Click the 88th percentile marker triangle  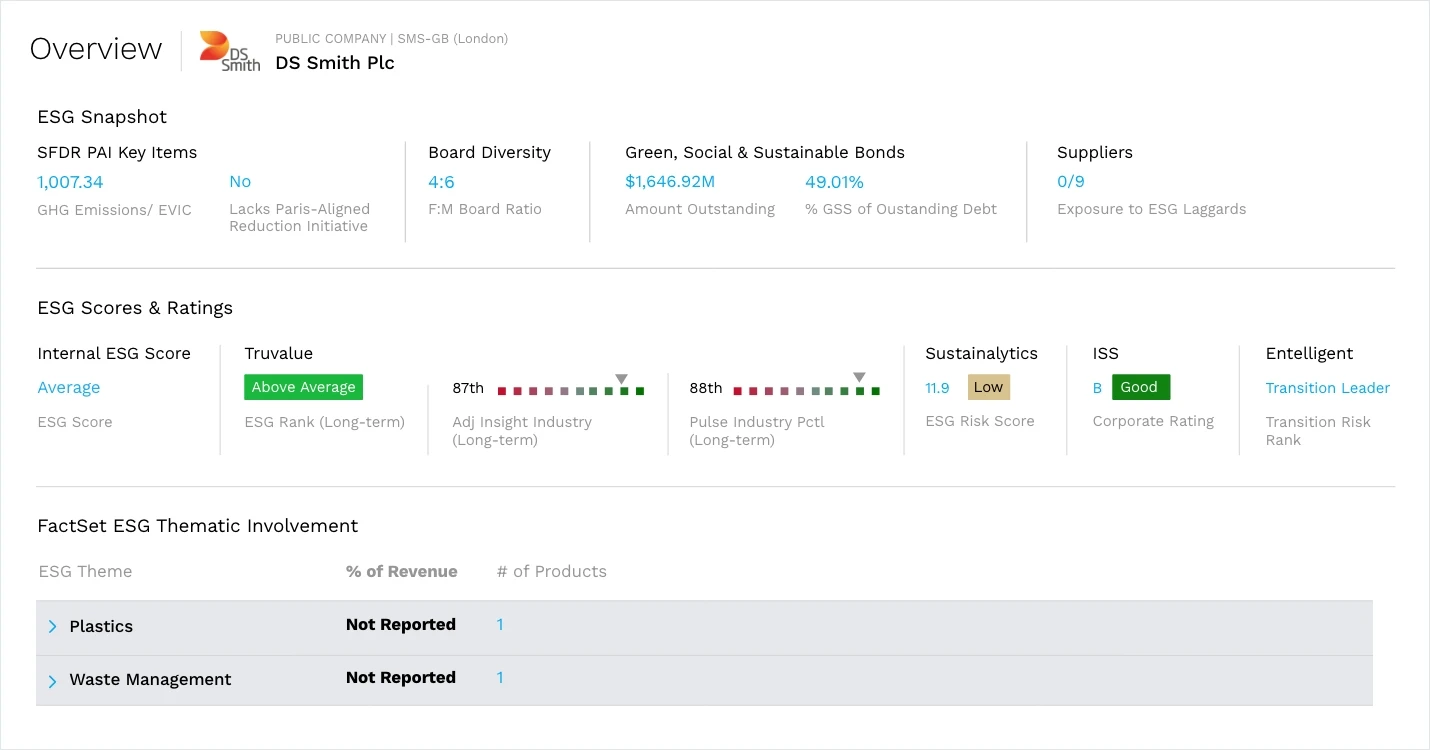859,378
